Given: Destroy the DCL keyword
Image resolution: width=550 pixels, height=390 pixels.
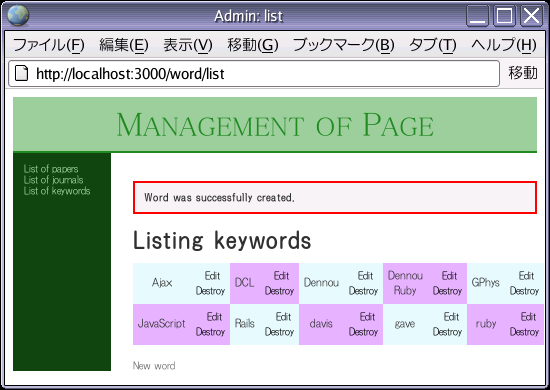Looking at the screenshot, I should [x=279, y=291].
